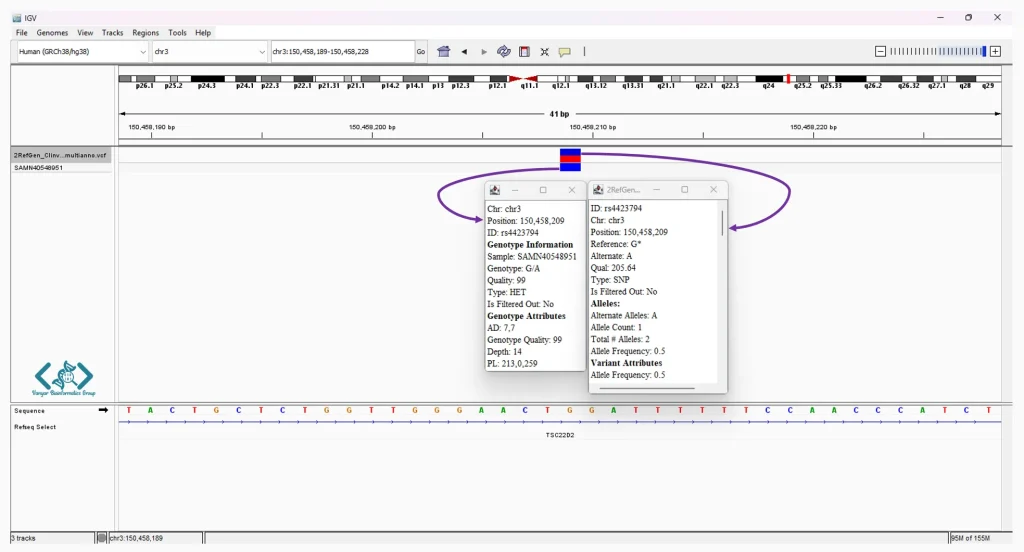Click the Sequence track strand arrow
The height and width of the screenshot is (552, 1024).
103,410
